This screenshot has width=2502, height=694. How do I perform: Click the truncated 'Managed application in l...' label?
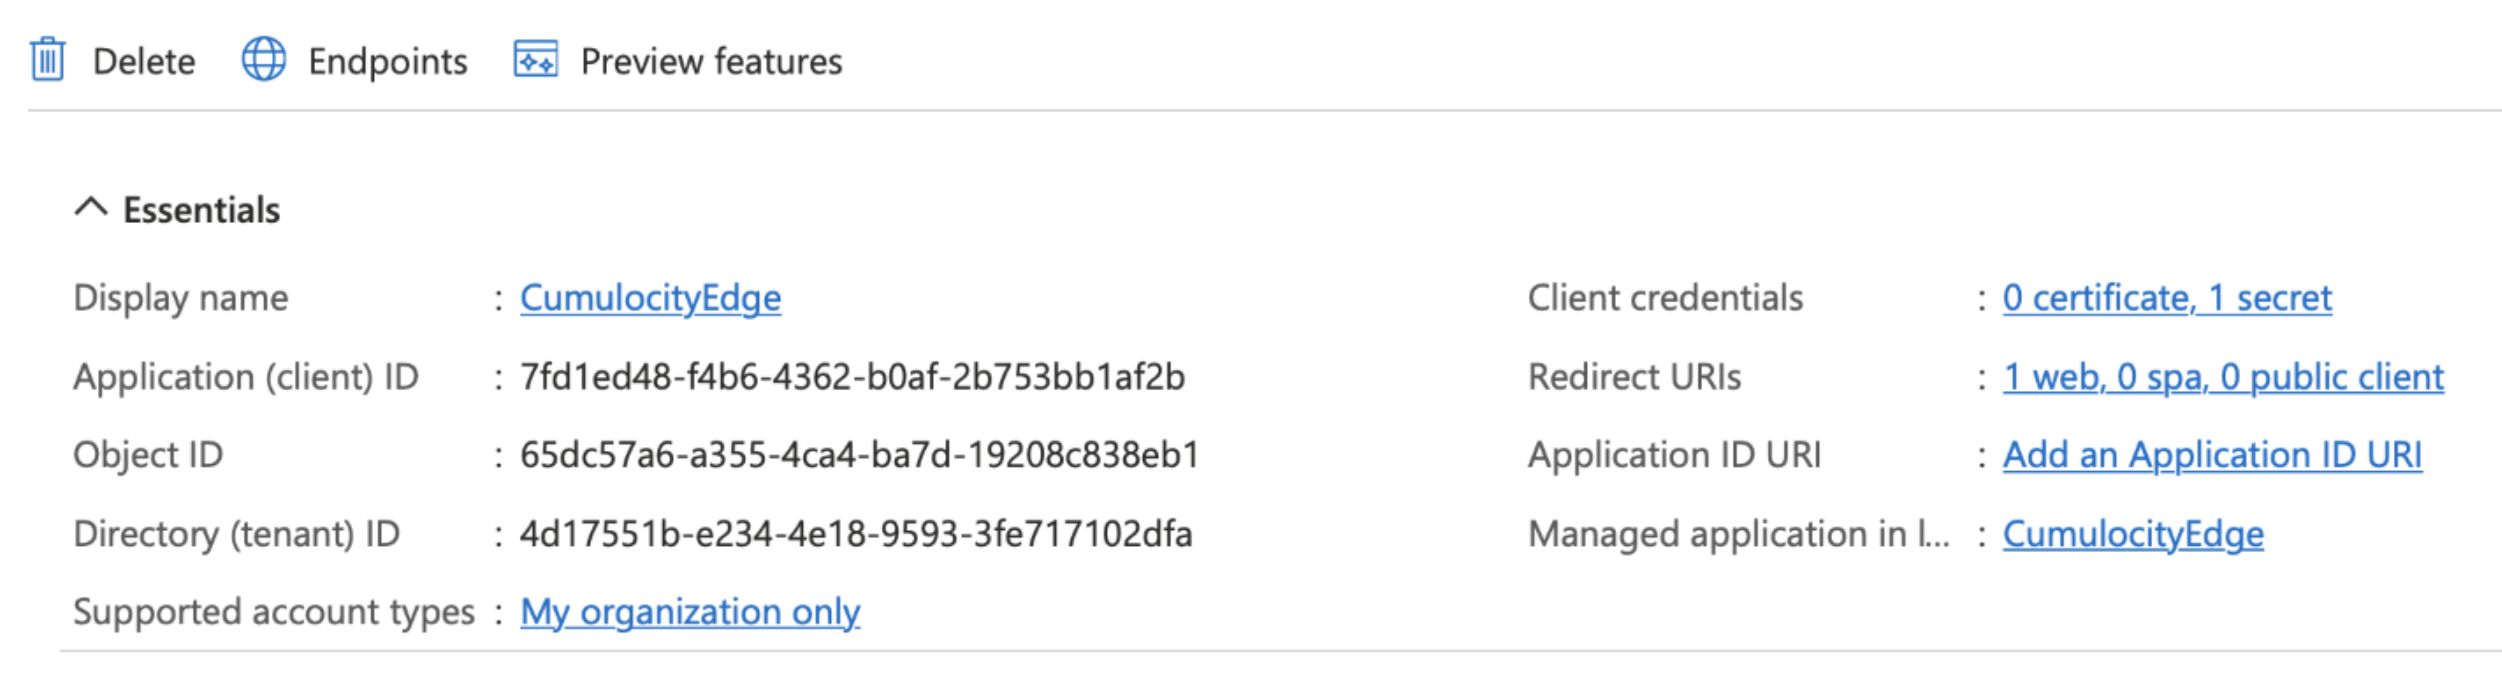pyautogui.click(x=1740, y=536)
